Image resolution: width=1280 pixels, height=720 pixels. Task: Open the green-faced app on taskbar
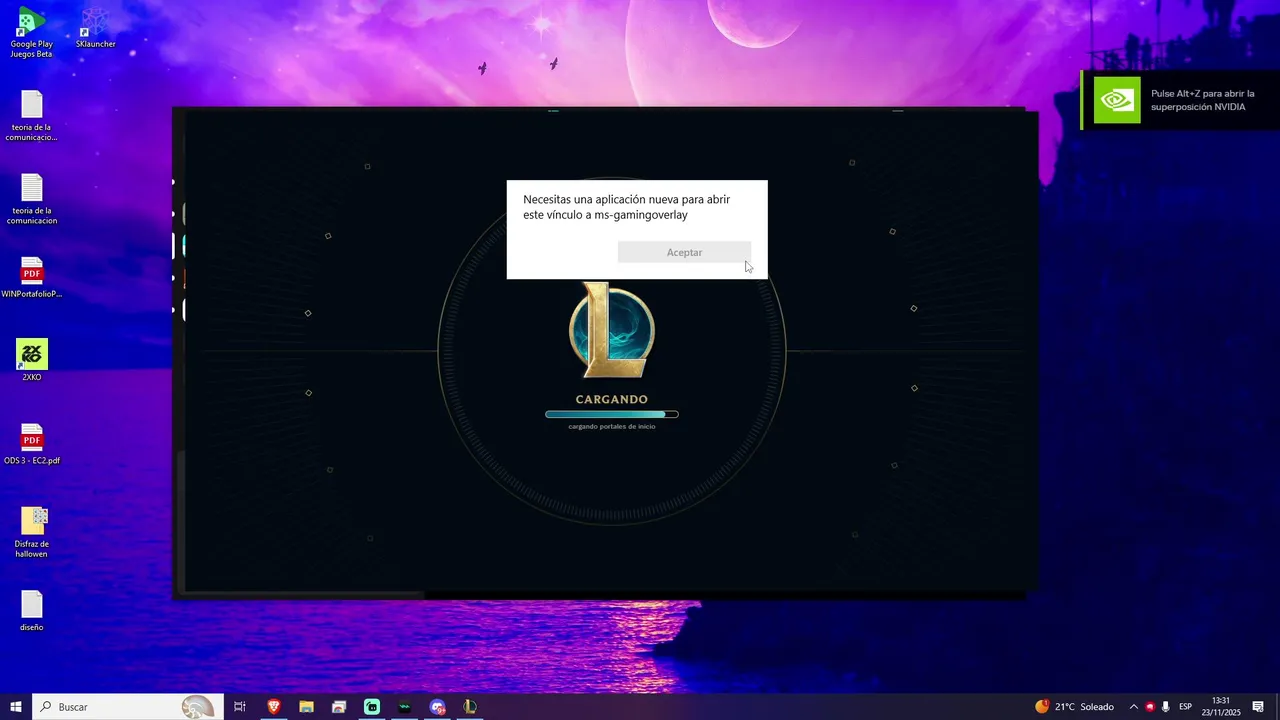coord(372,707)
